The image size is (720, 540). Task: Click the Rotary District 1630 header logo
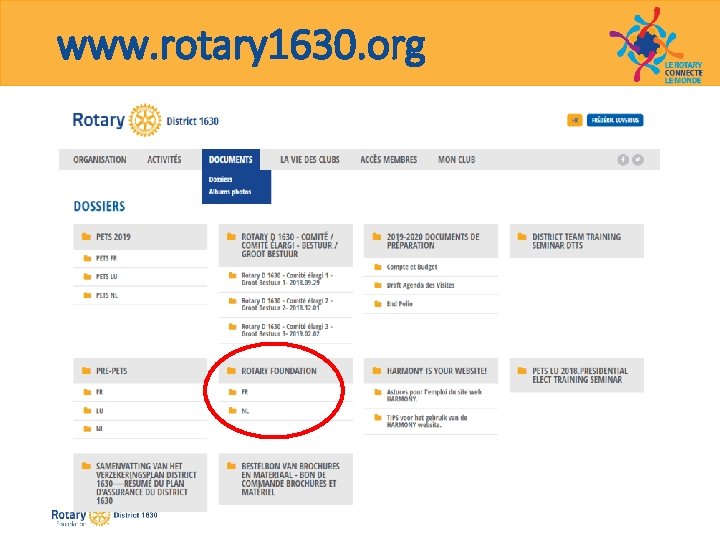coord(145,120)
